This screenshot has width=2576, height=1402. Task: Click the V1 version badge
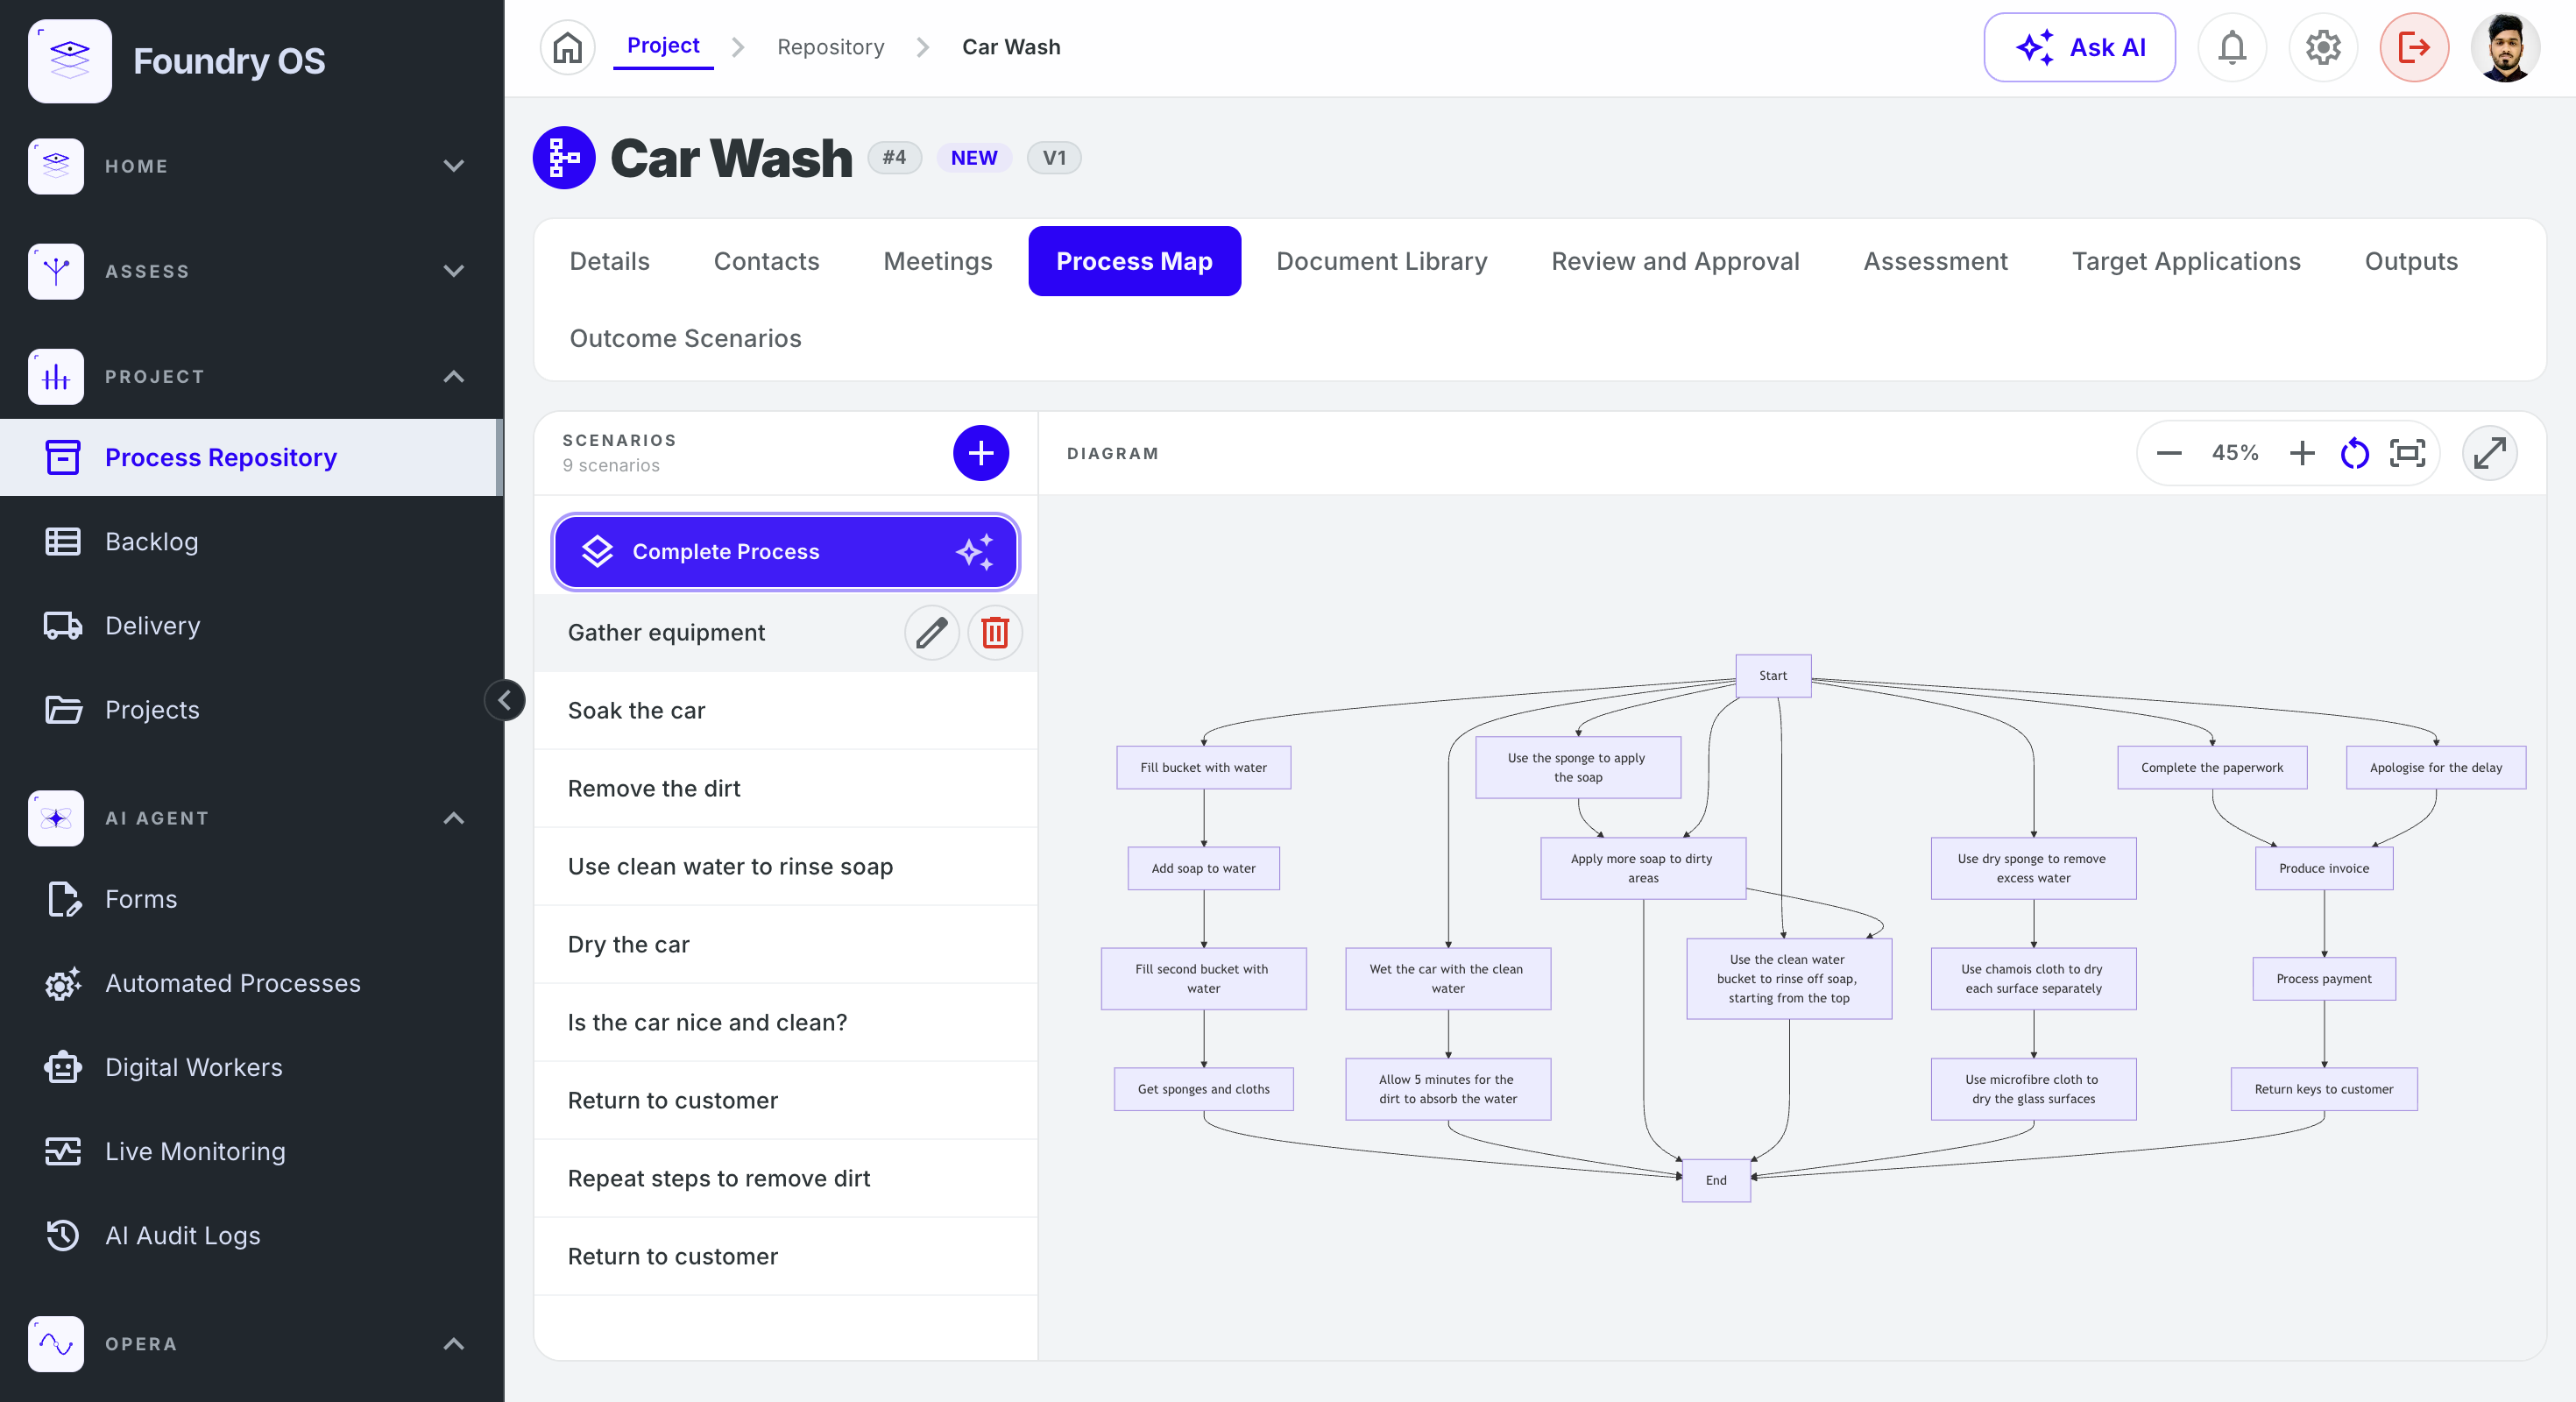pos(1054,158)
